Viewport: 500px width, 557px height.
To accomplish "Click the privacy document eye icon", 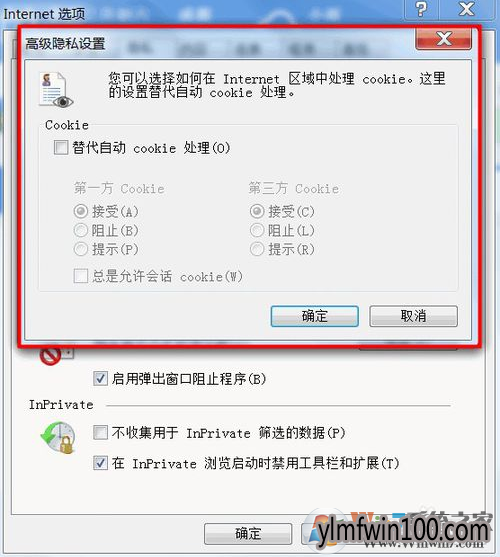I will click(56, 90).
